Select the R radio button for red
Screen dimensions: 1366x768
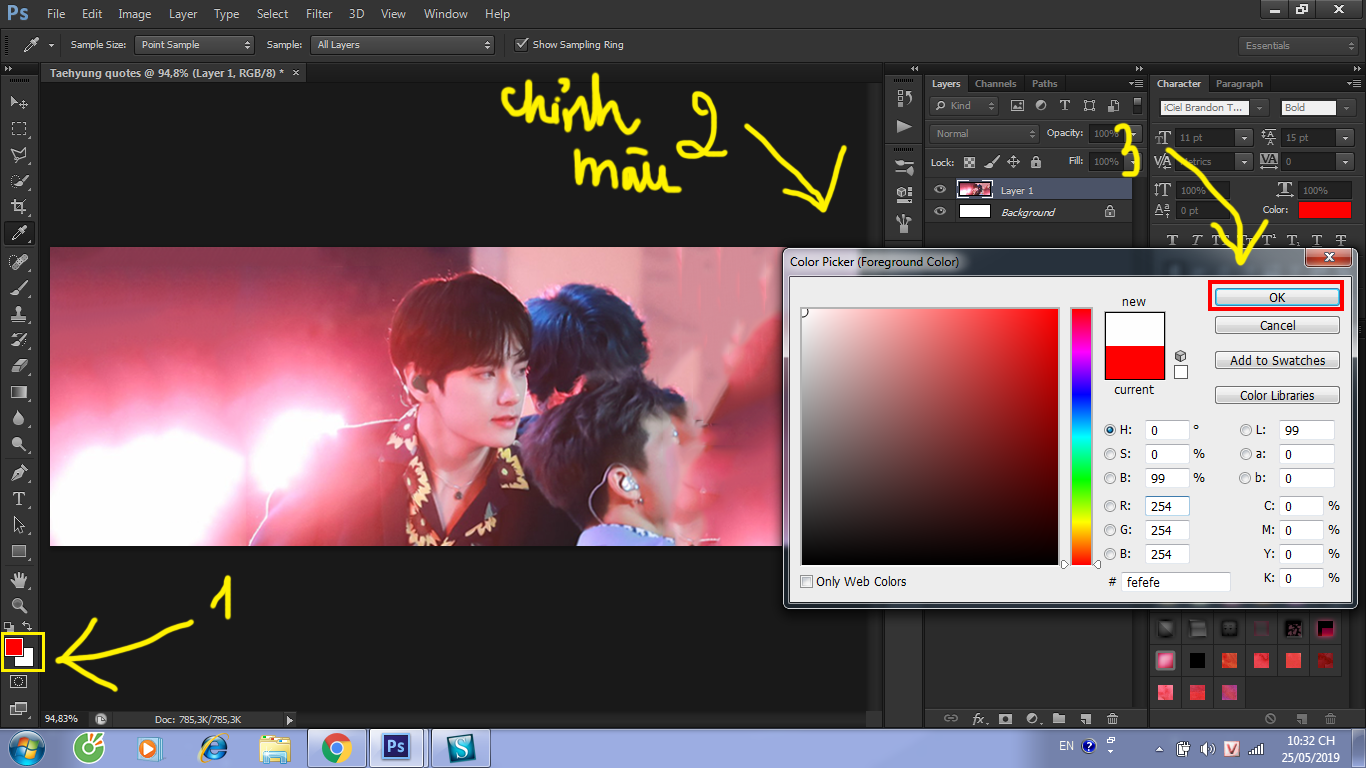(1110, 506)
